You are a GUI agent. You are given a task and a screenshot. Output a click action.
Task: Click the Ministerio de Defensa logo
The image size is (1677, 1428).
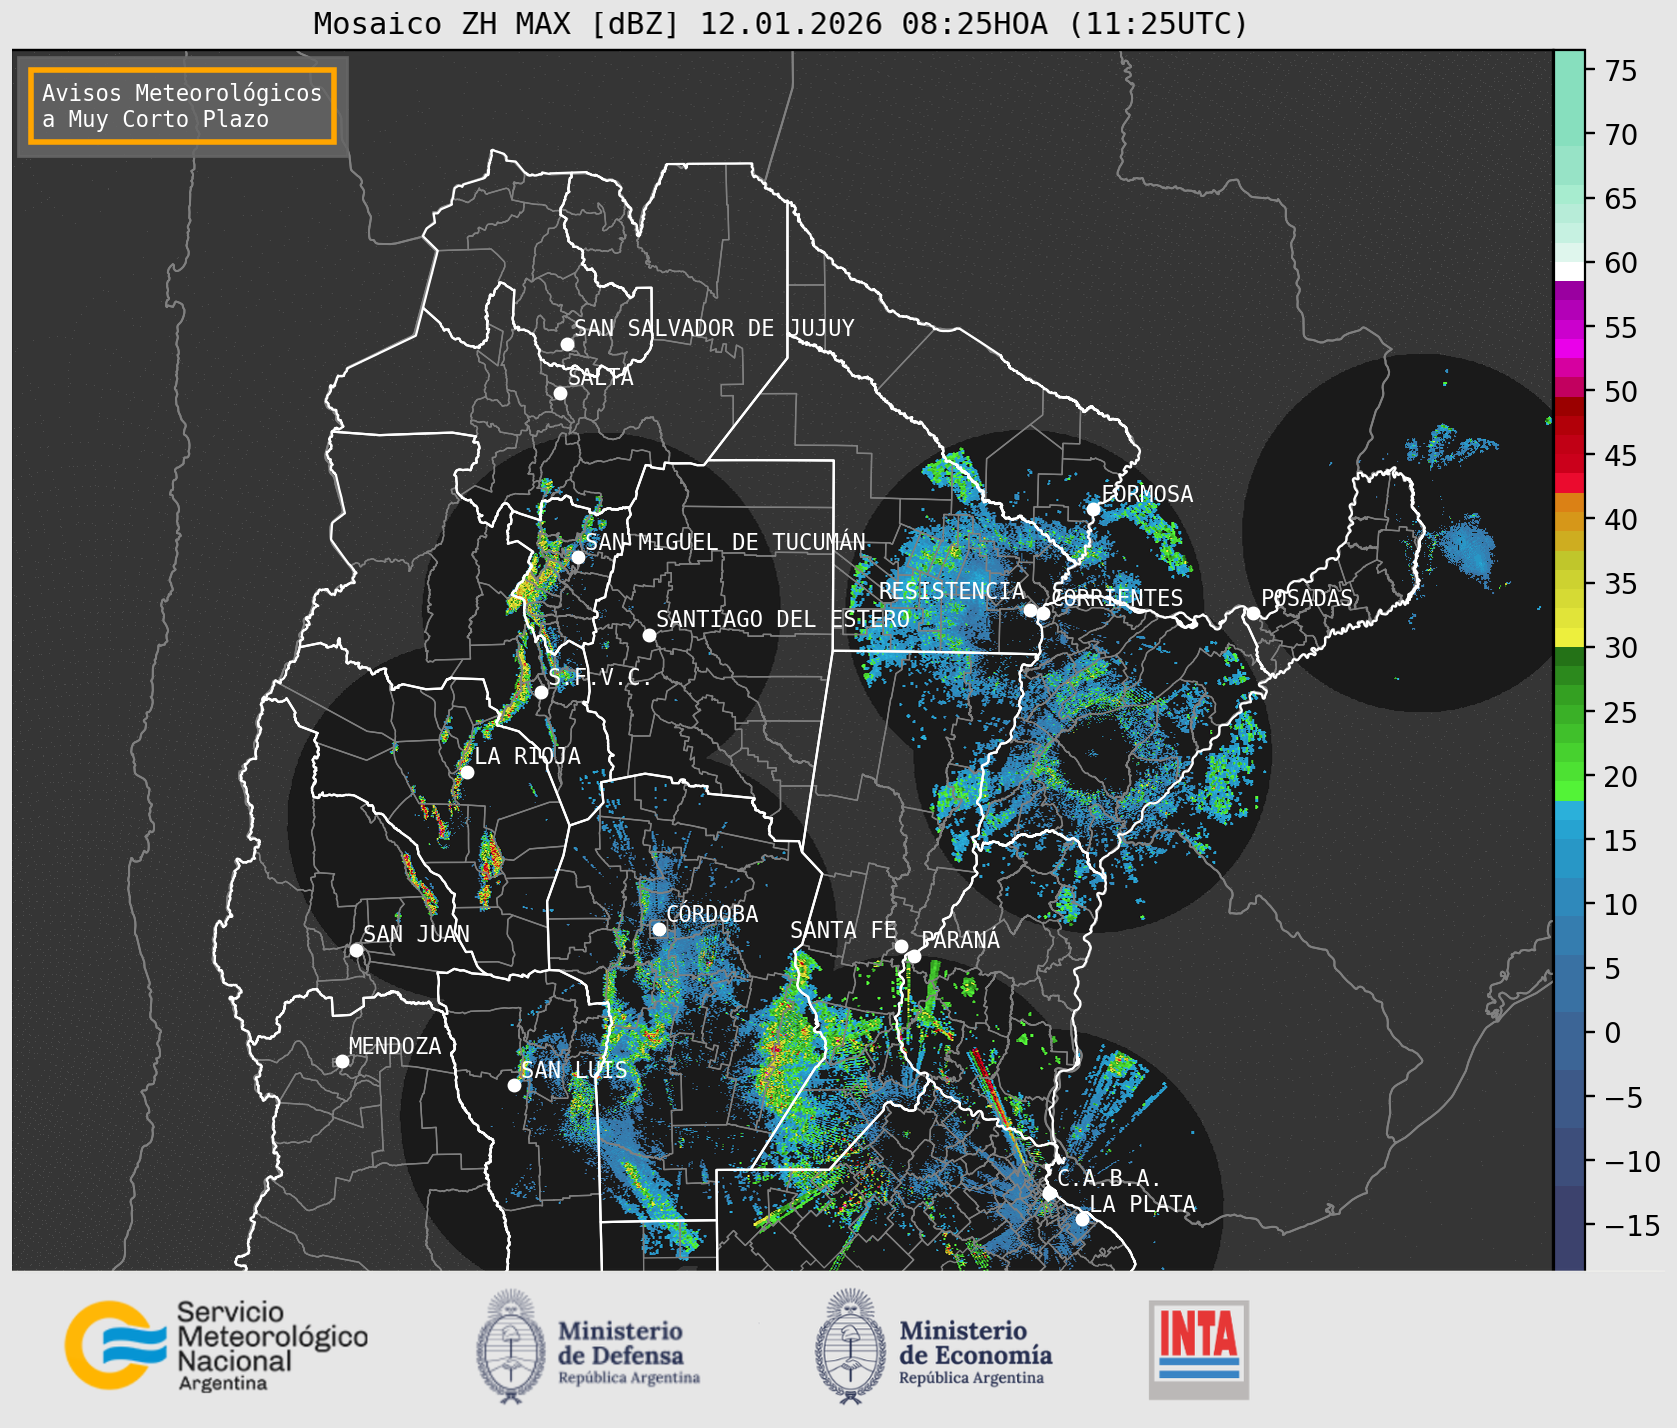(588, 1347)
